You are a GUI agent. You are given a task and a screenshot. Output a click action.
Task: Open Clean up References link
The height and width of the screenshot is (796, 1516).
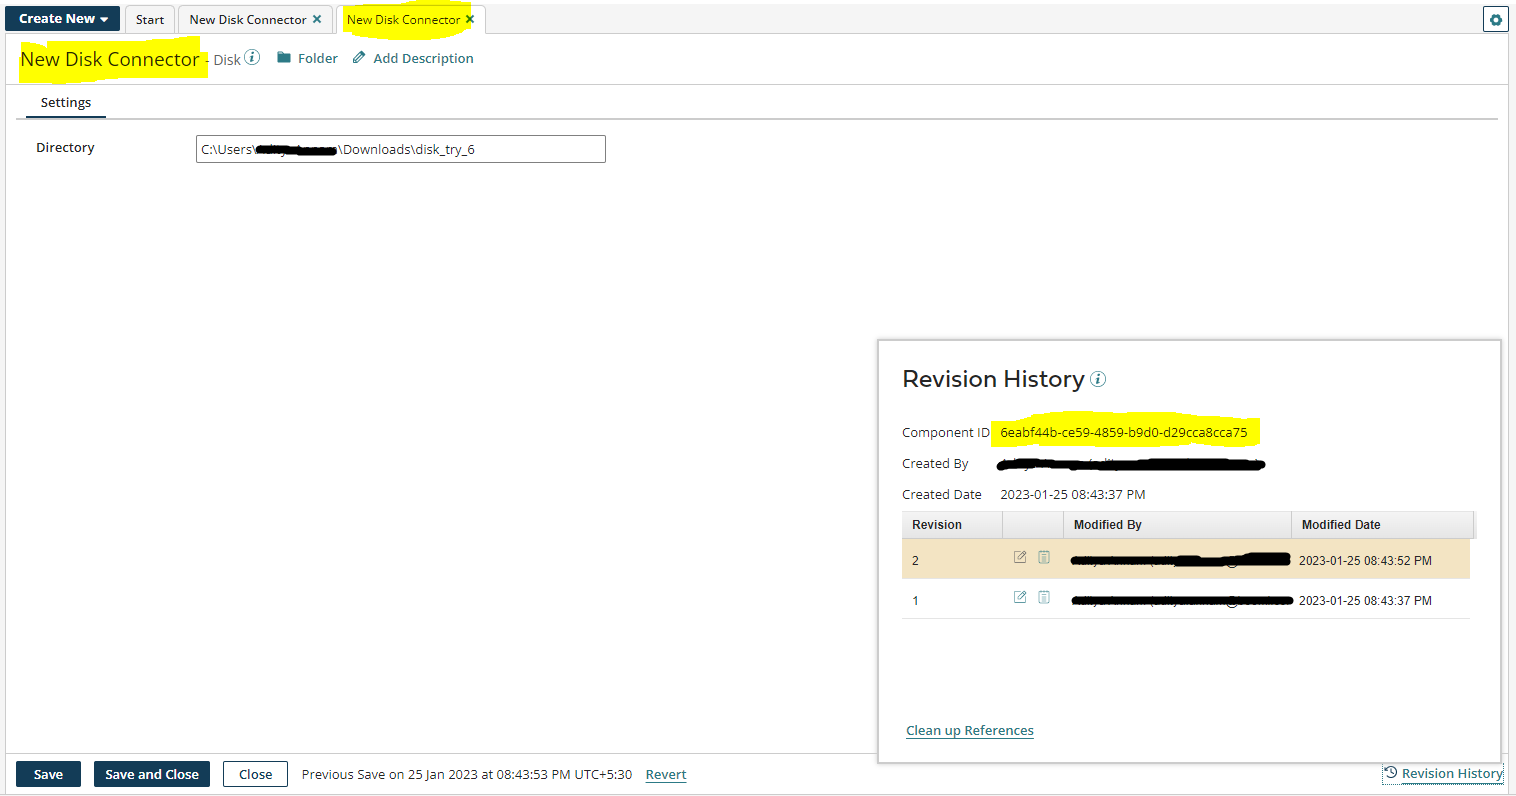(x=968, y=730)
